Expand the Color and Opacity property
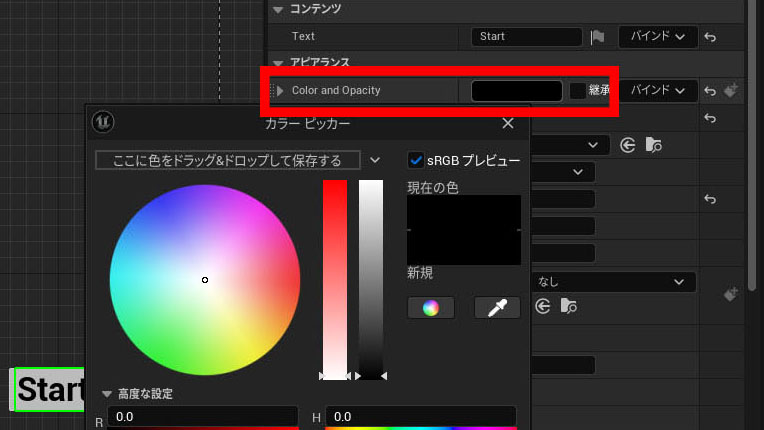 (x=280, y=91)
